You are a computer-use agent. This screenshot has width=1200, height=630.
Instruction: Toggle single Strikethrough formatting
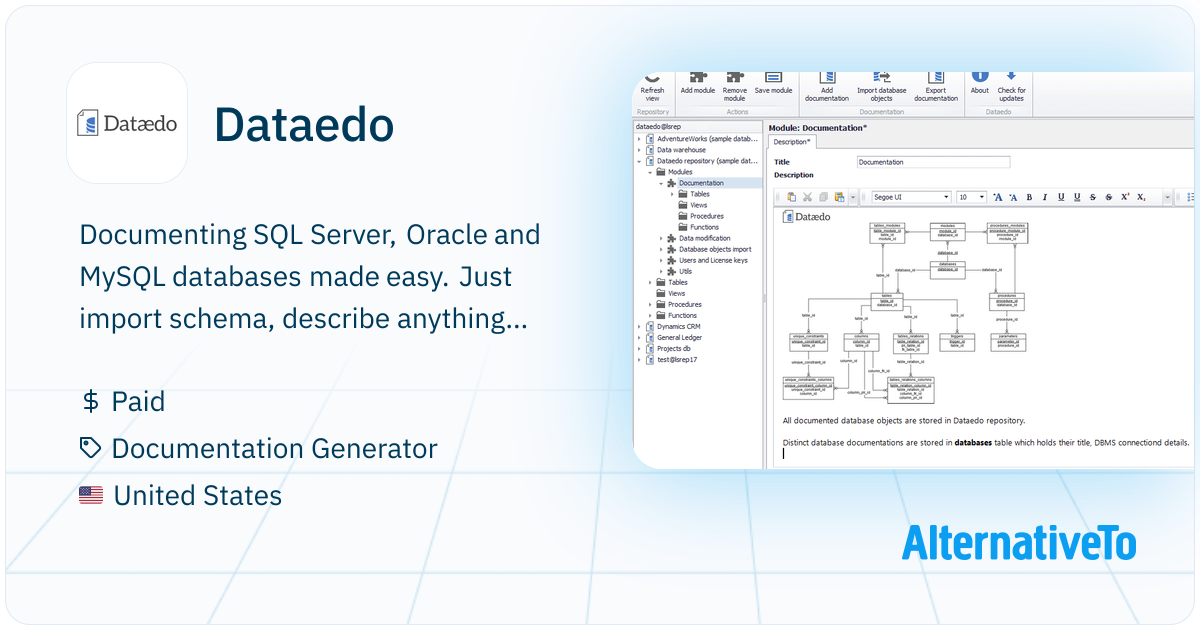[x=1093, y=197]
